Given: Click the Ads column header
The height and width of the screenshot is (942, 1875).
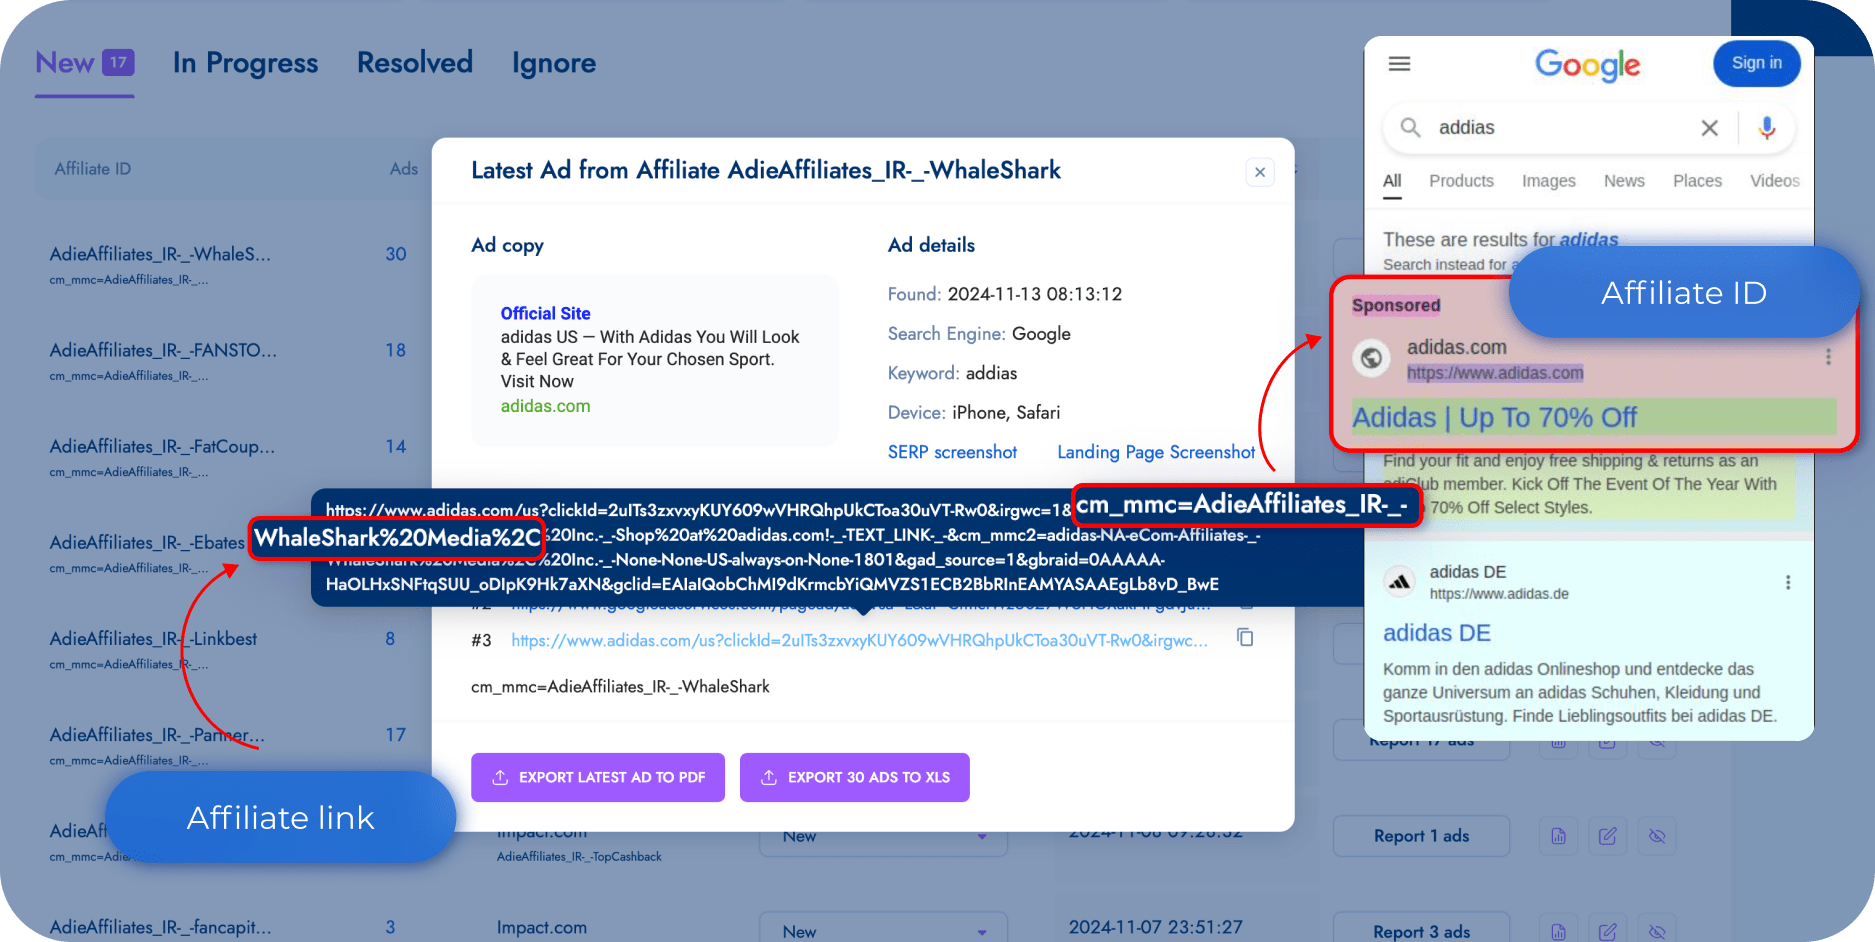Looking at the screenshot, I should point(404,169).
